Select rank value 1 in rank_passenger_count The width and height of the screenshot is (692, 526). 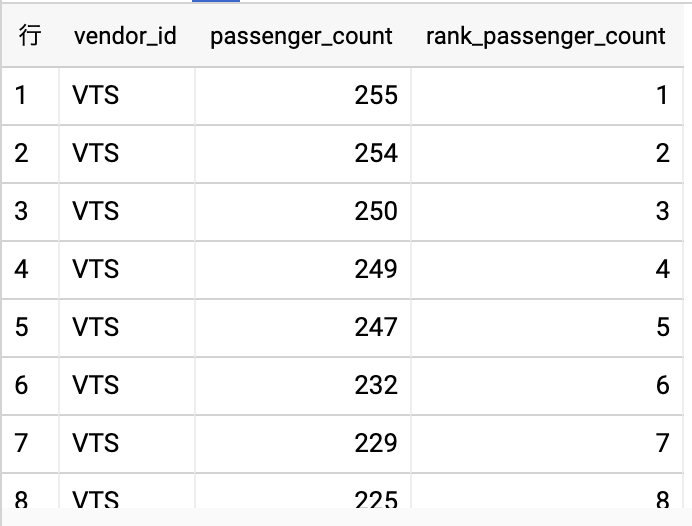(x=662, y=95)
